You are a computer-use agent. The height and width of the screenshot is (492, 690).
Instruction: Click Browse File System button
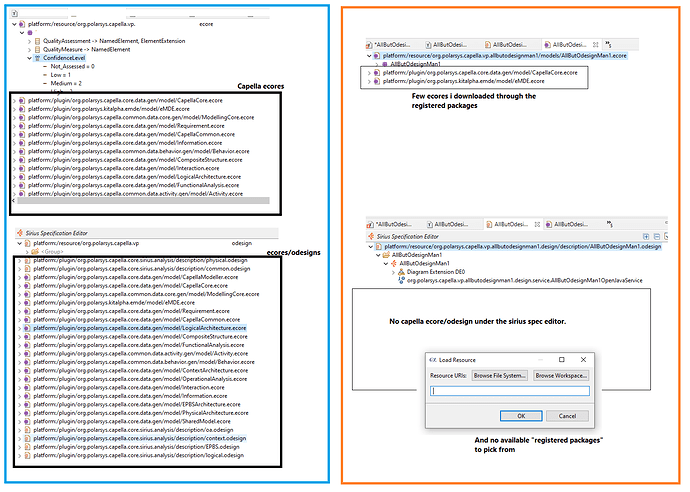click(500, 376)
